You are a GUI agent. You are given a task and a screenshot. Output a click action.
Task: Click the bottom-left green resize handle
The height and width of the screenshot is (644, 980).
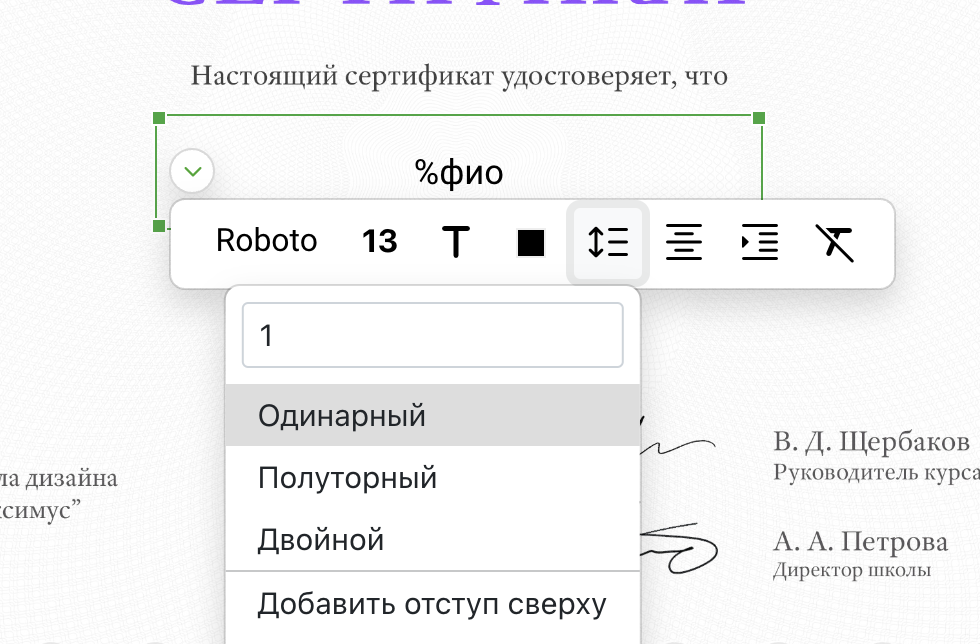coord(159,225)
